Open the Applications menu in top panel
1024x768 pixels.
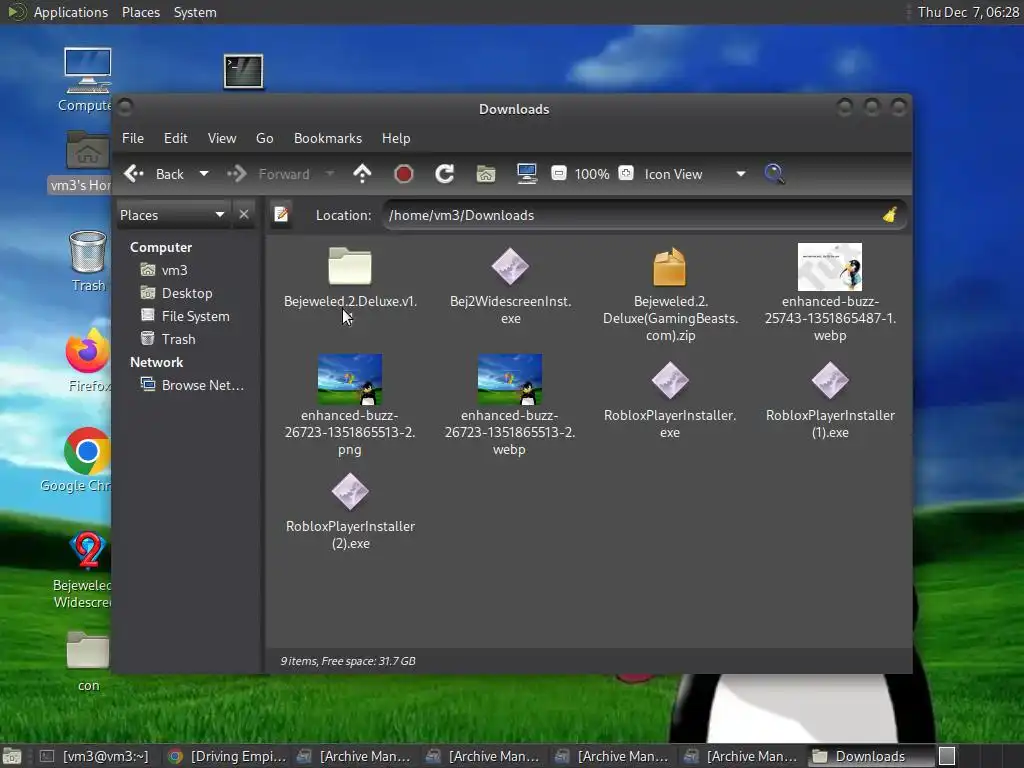tap(71, 12)
